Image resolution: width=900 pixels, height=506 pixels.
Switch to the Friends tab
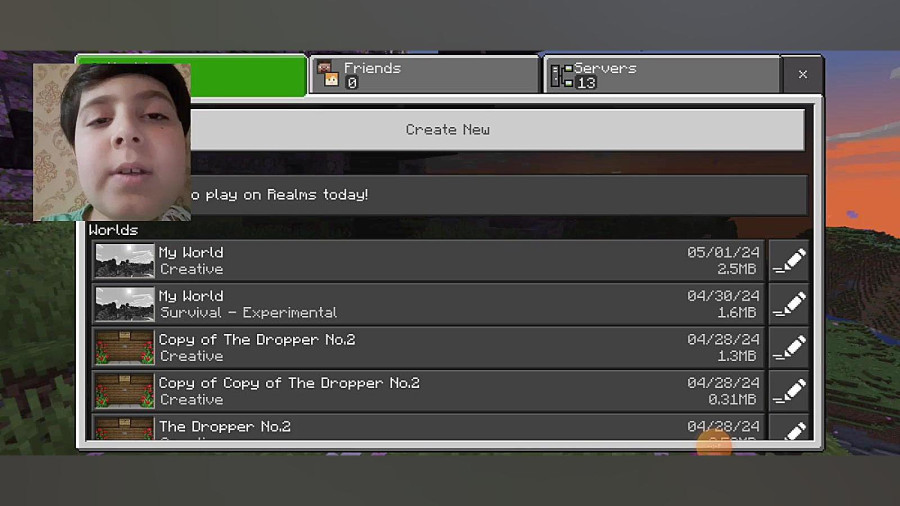pos(424,75)
